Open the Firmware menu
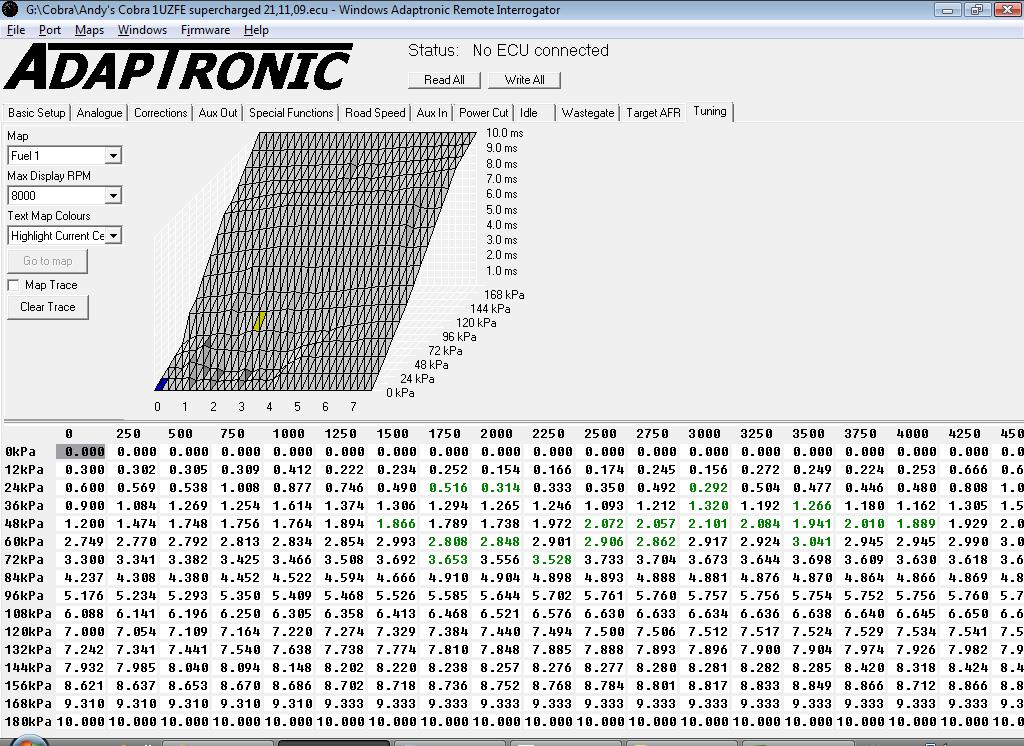Screen dimensions: 1024x746 [206, 30]
